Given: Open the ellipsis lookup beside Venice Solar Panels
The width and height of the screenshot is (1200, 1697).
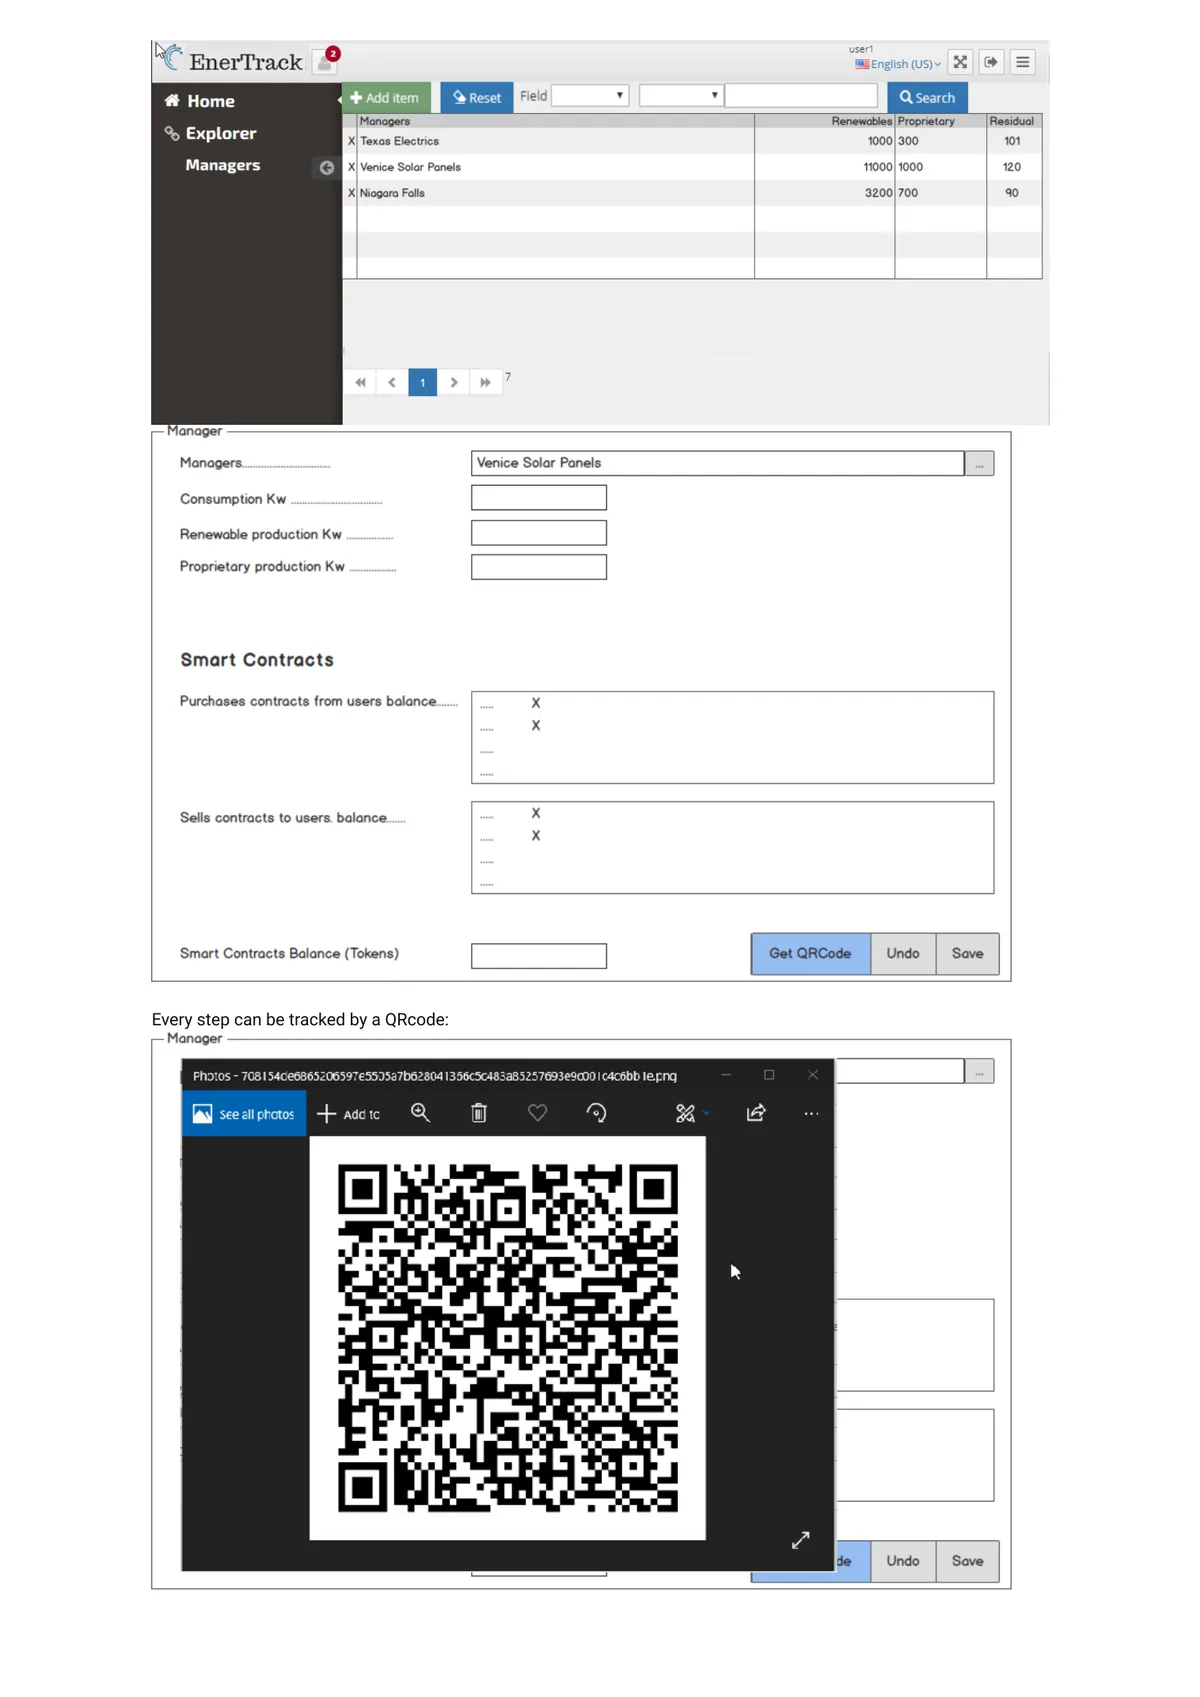Looking at the screenshot, I should pos(980,463).
